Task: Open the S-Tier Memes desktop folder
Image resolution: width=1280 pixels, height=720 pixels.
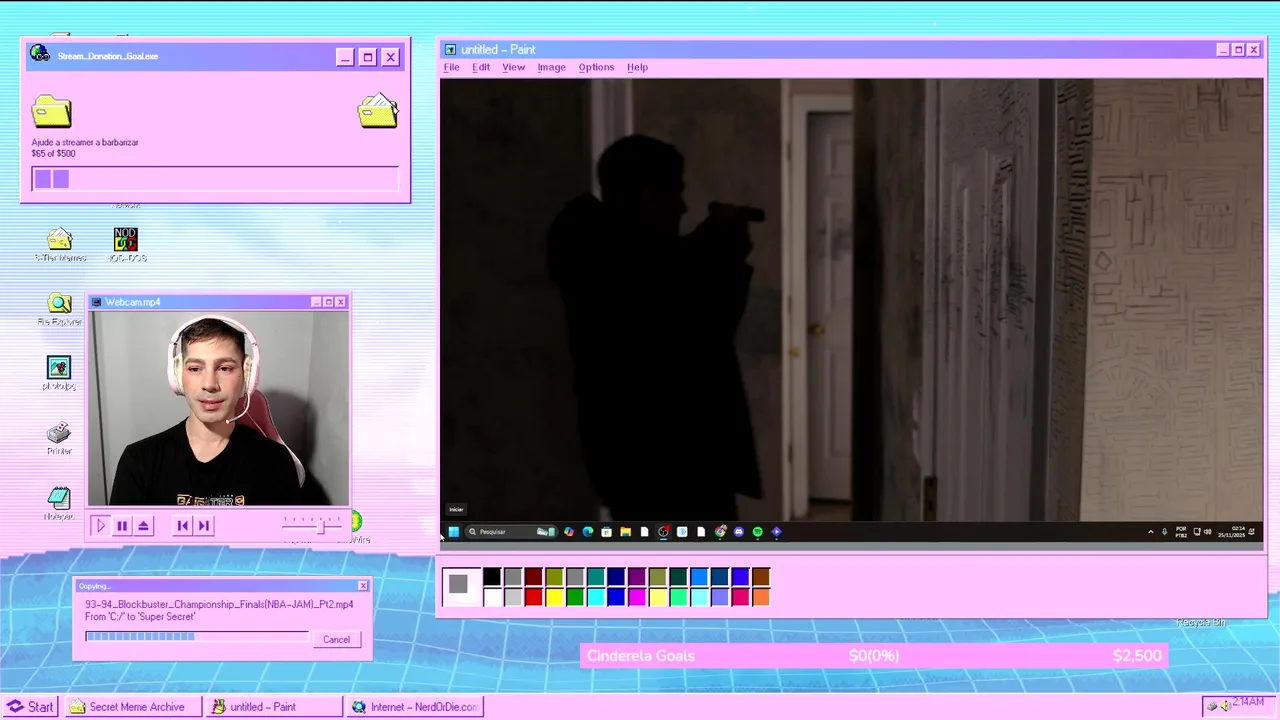Action: pos(60,245)
